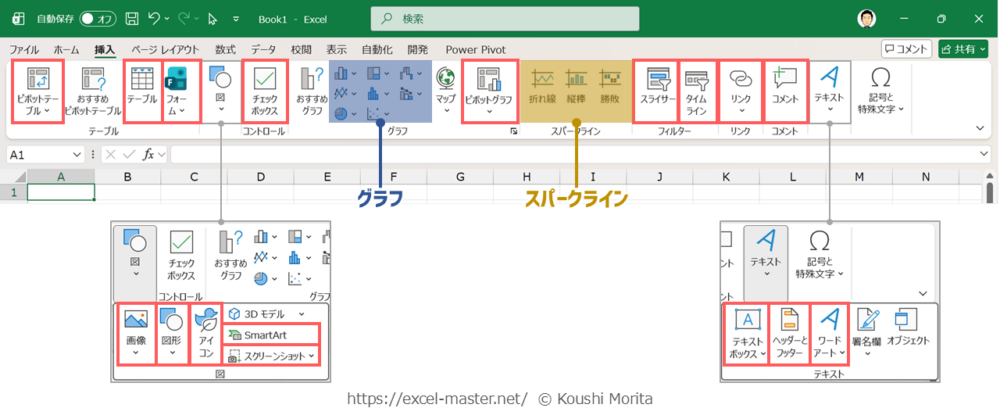This screenshot has width=1000, height=408.
Task: Insert a scatter chart from main ribbon
Action: 374,114
